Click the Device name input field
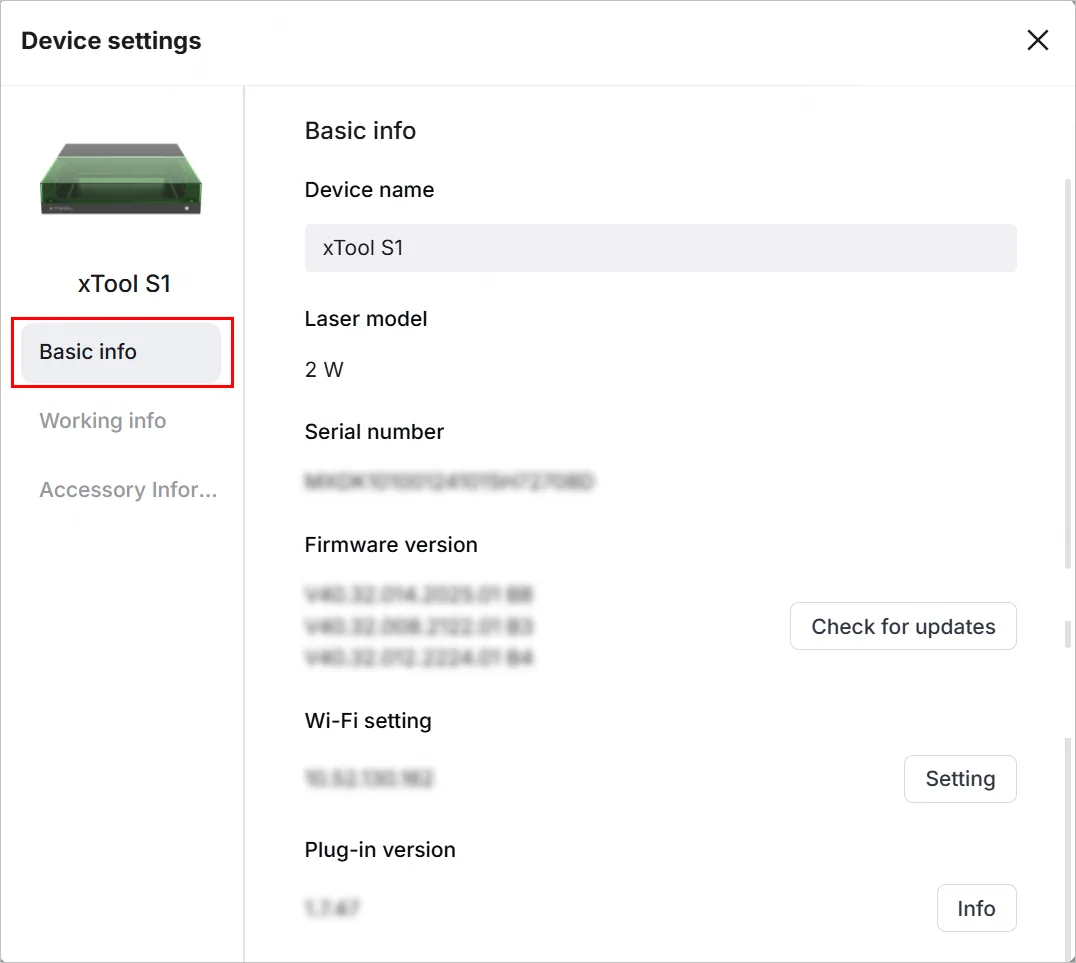Viewport: 1076px width, 963px height. pos(660,248)
